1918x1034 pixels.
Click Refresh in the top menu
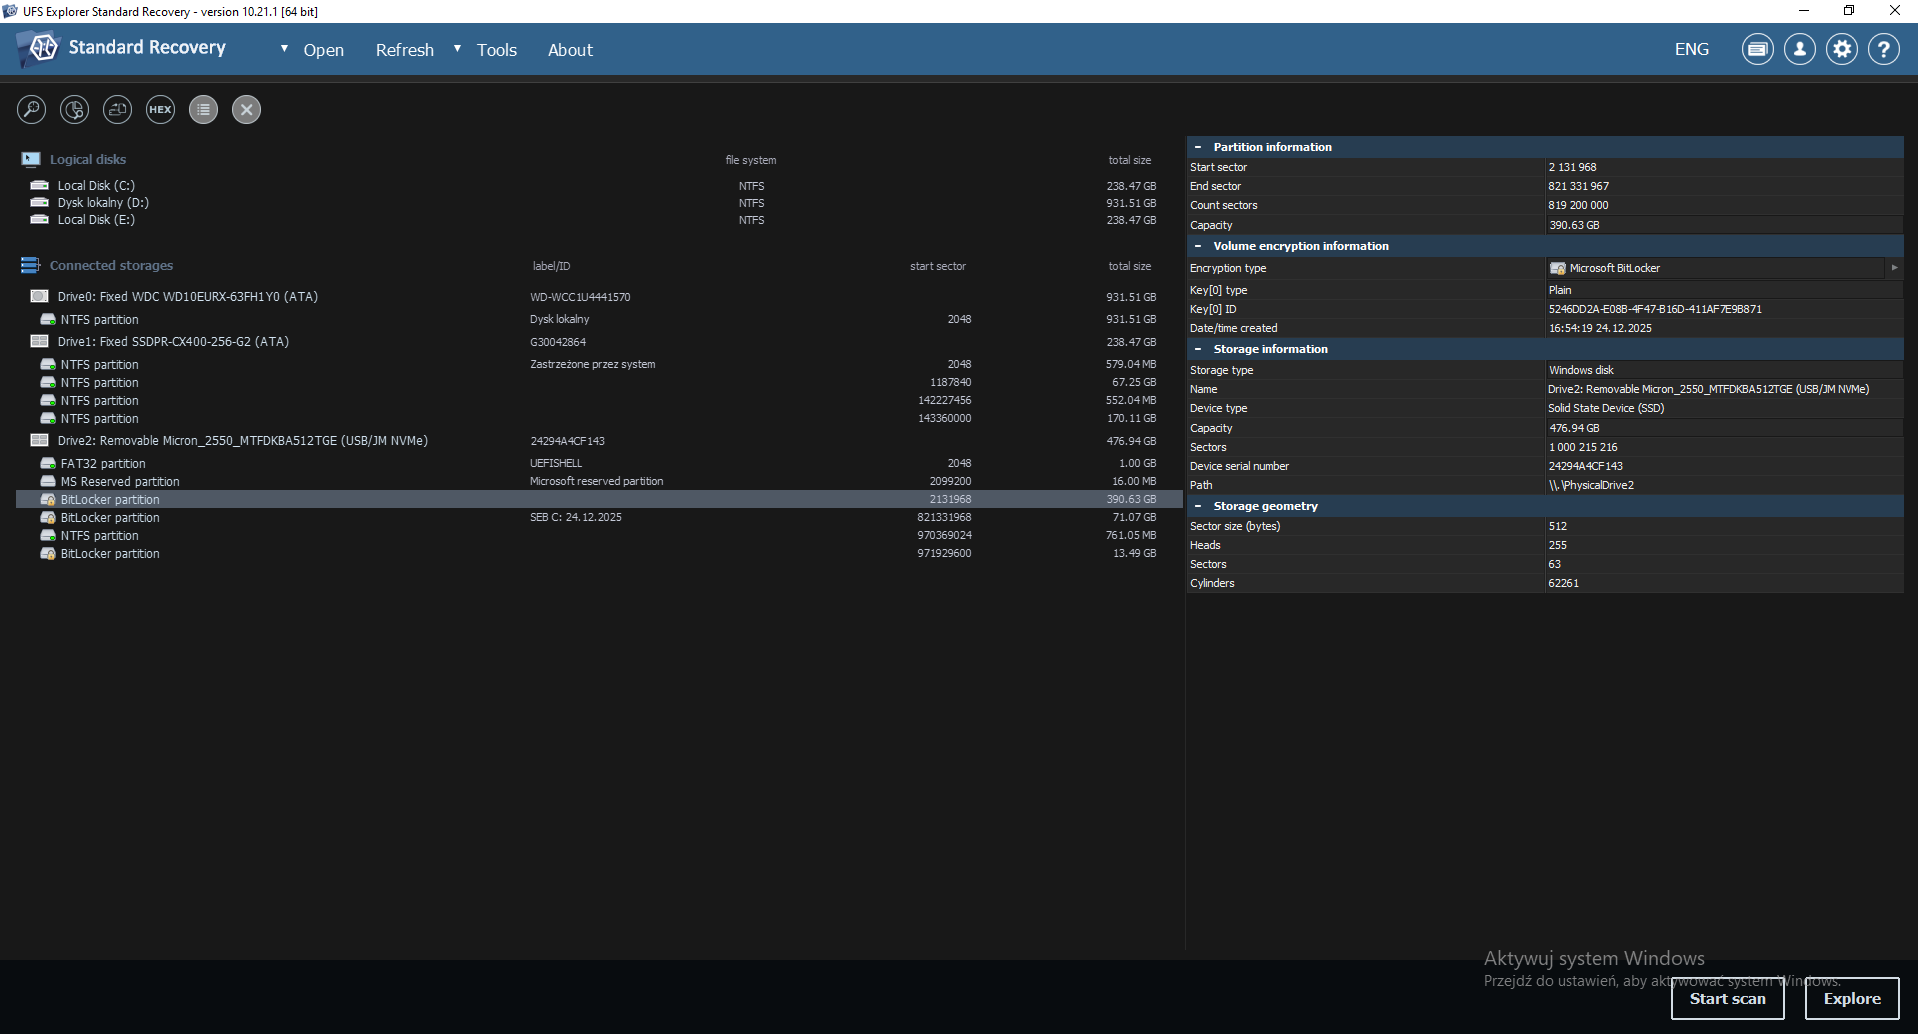coord(405,50)
